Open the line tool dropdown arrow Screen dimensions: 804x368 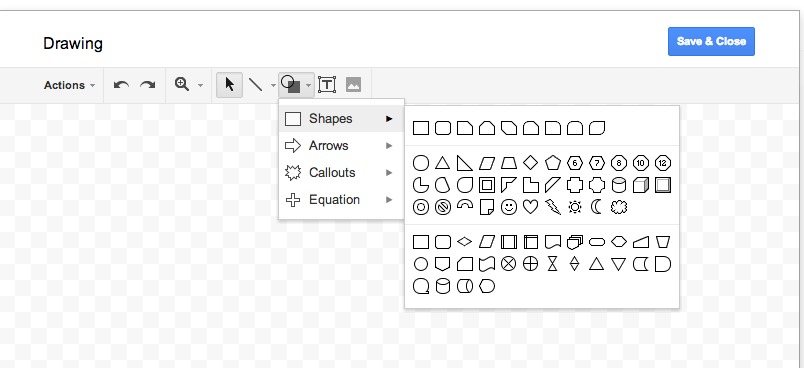coord(273,86)
